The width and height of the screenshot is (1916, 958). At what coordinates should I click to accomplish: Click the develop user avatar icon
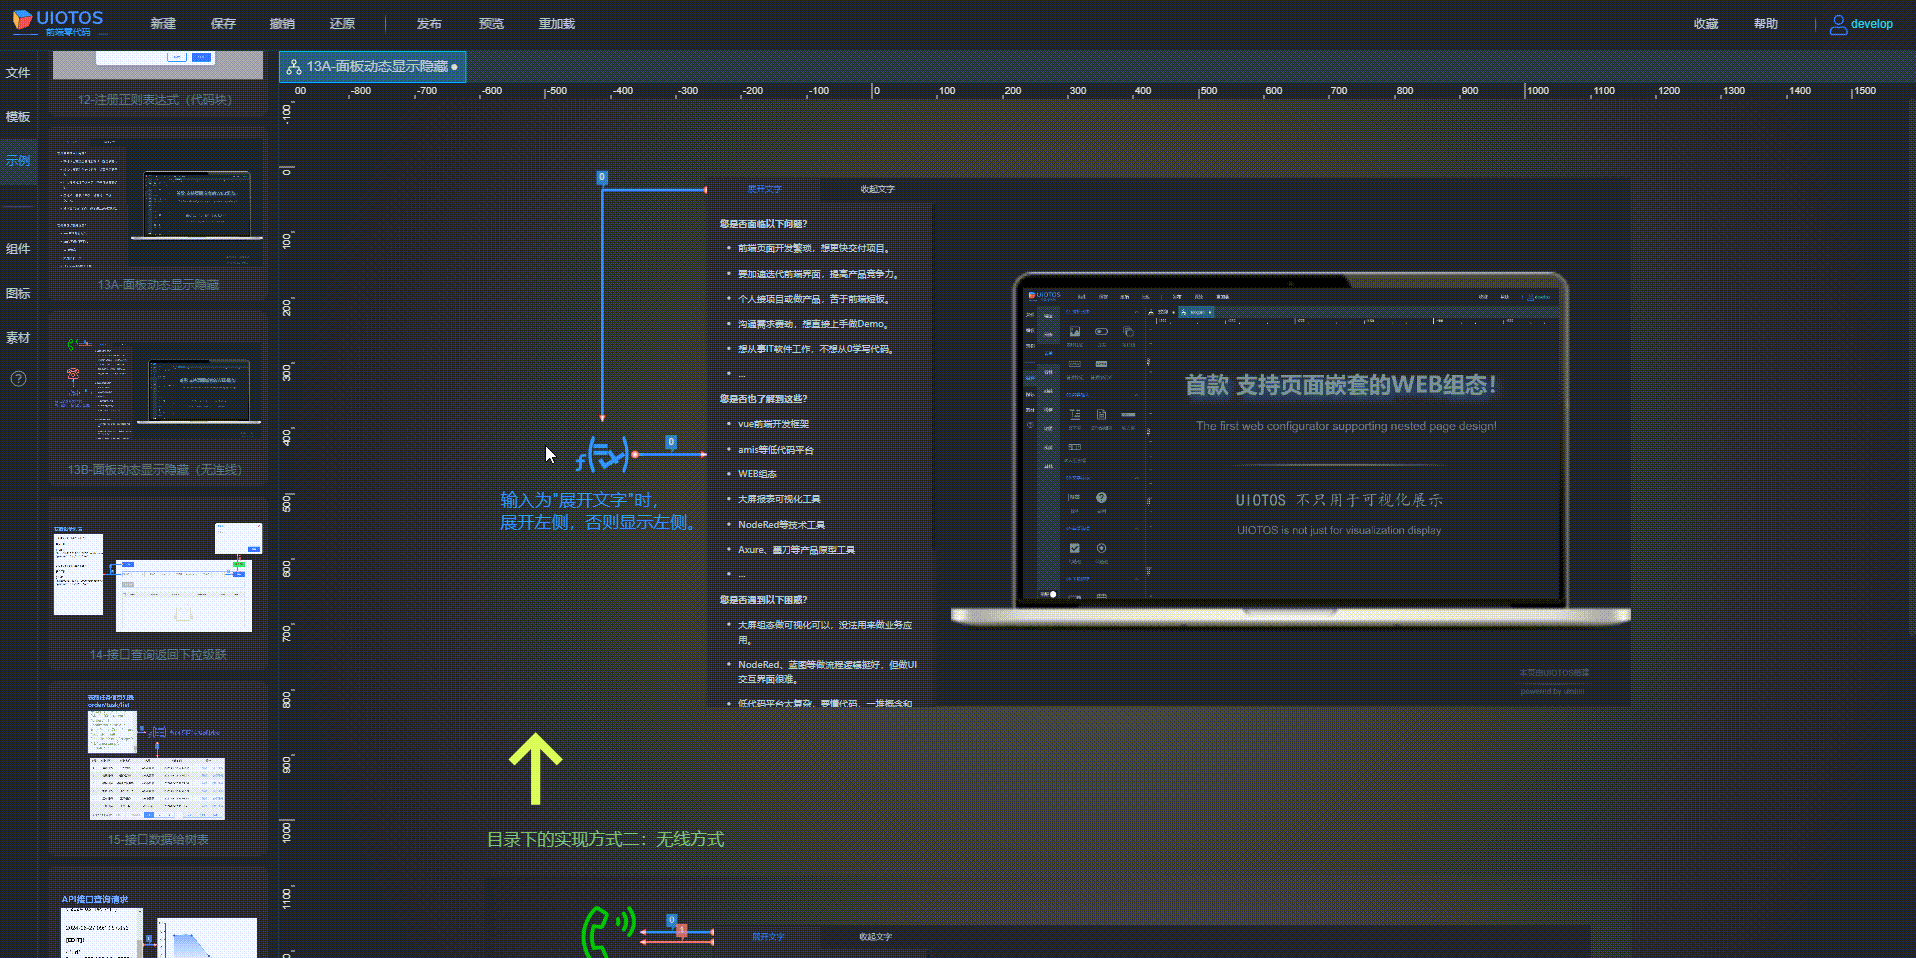1838,24
